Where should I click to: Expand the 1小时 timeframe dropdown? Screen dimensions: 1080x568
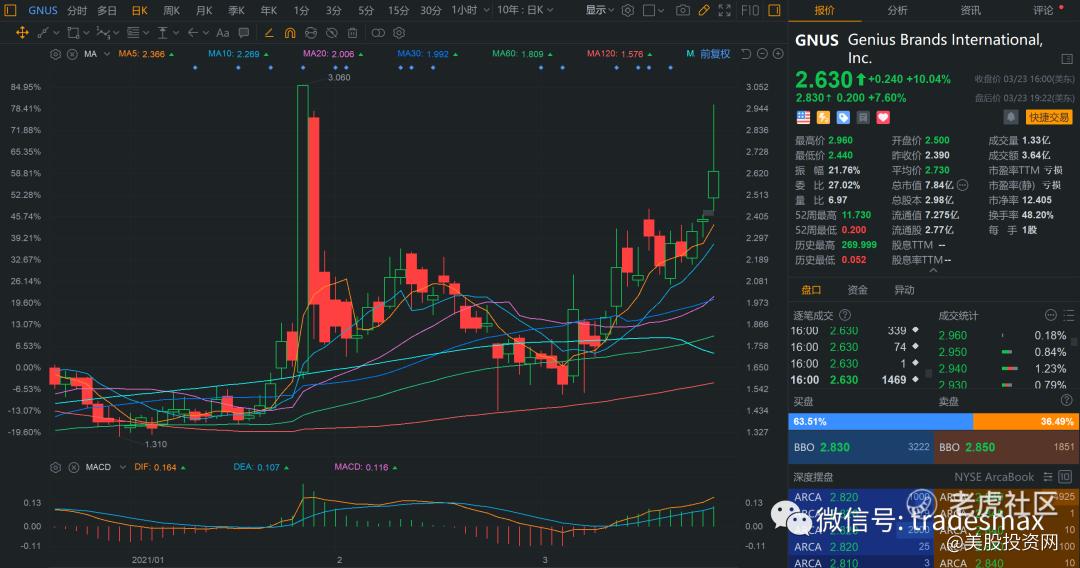tap(486, 10)
